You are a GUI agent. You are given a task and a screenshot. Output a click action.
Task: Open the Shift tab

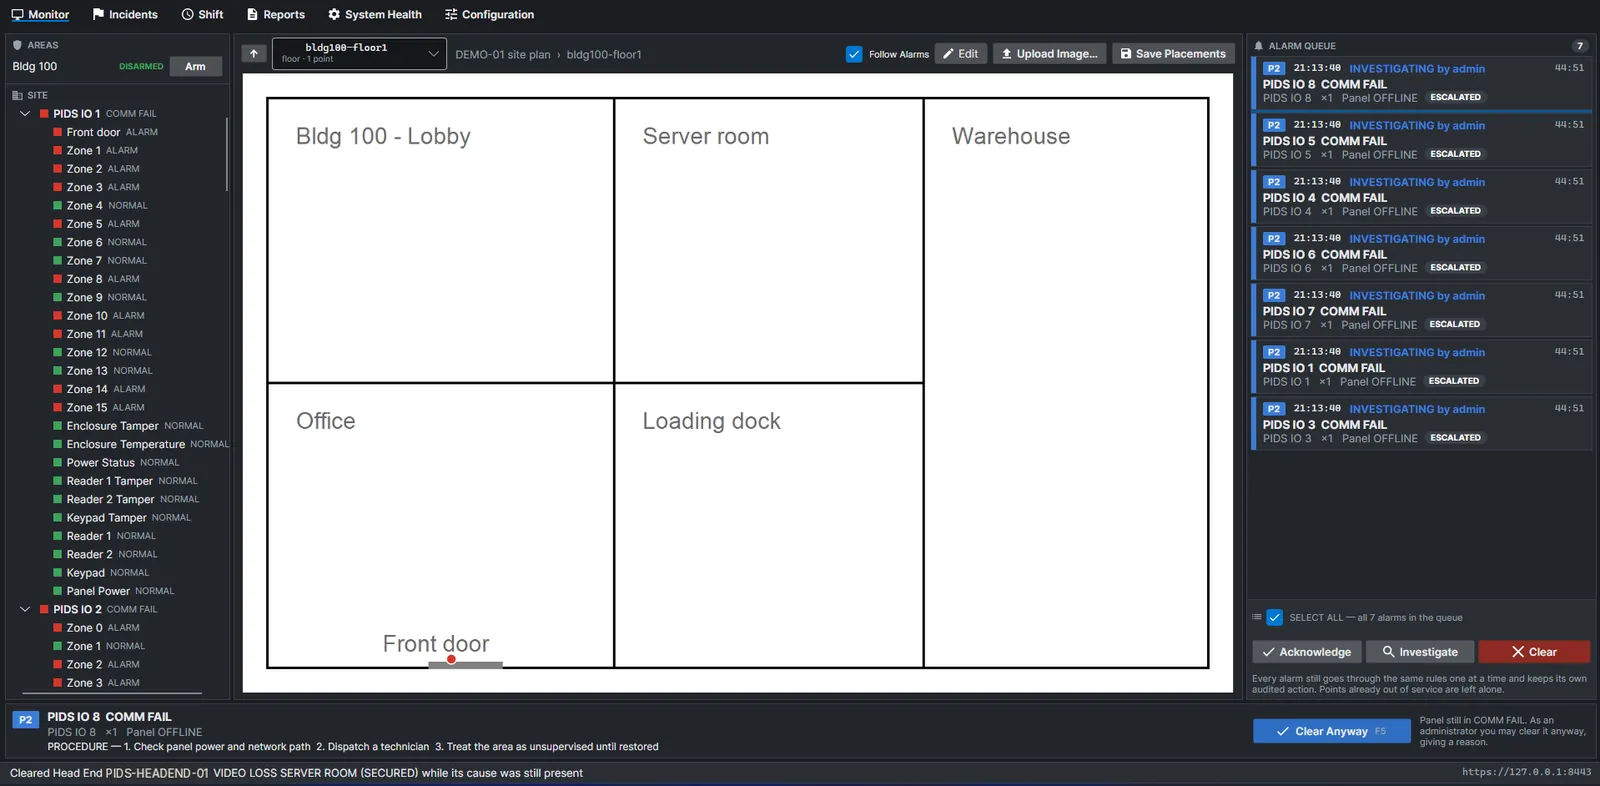click(x=202, y=14)
